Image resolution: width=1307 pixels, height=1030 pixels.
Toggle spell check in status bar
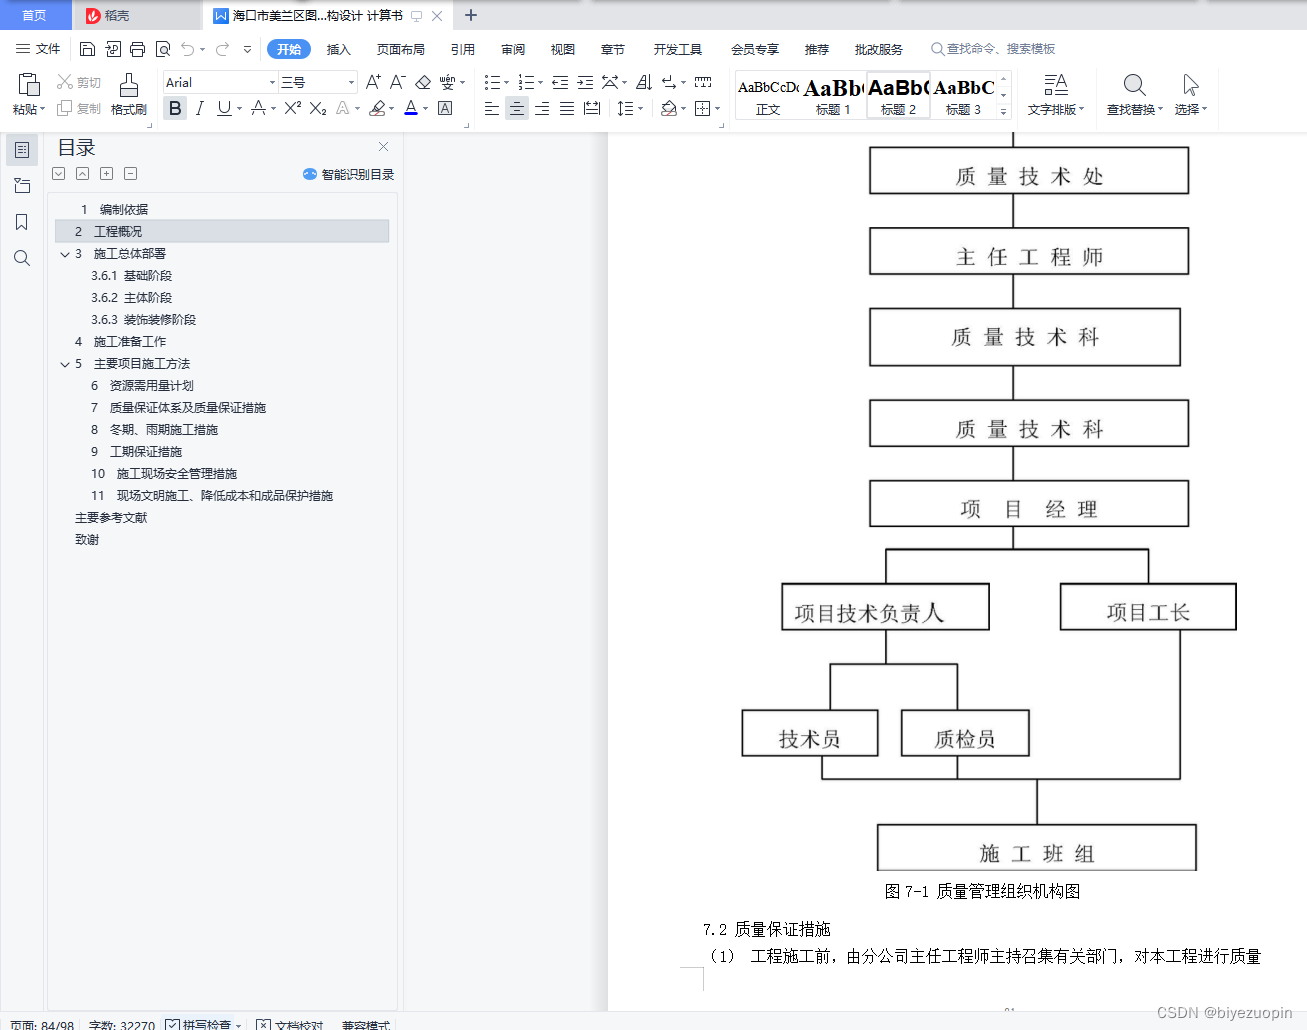[201, 1024]
